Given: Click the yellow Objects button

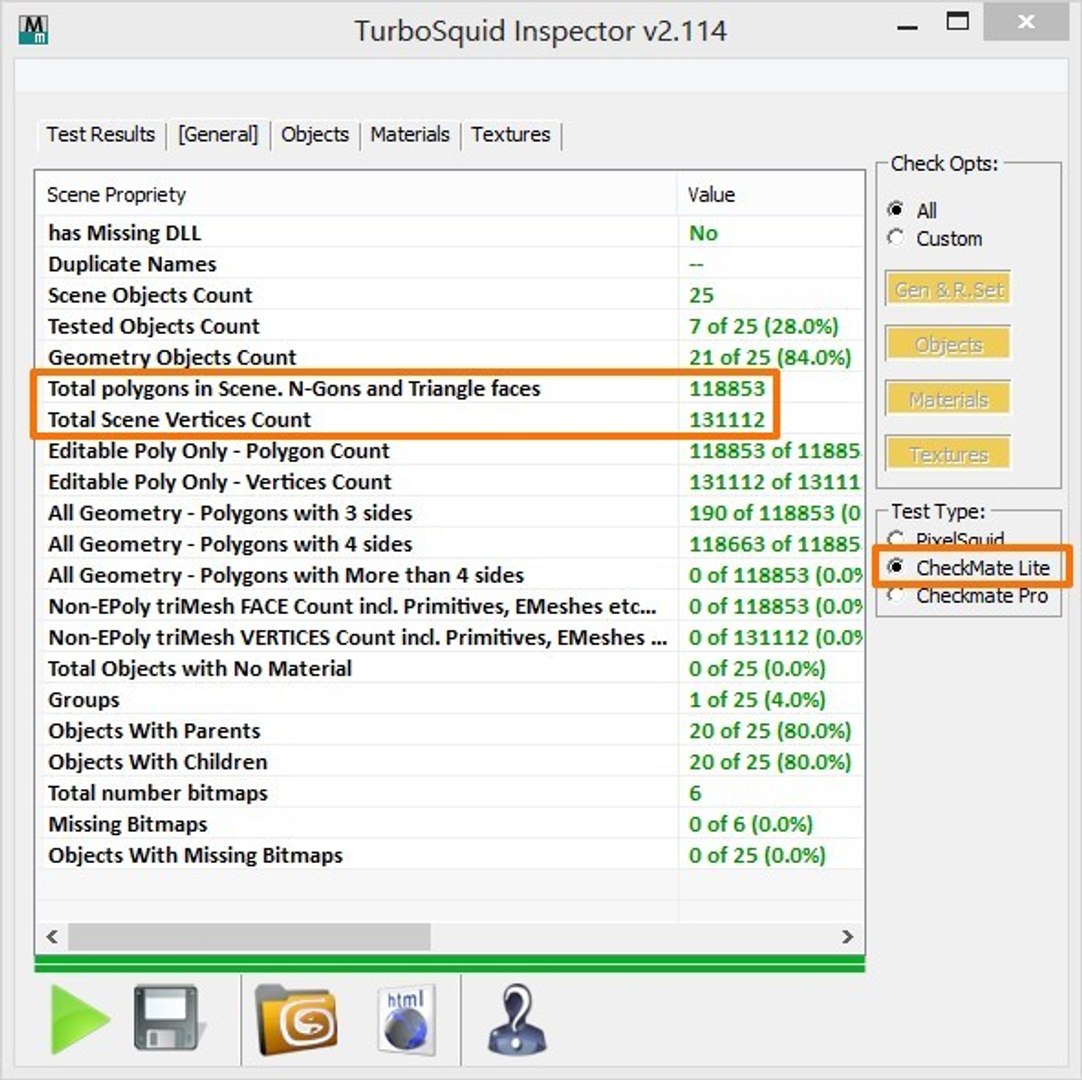Looking at the screenshot, I should click(x=948, y=344).
